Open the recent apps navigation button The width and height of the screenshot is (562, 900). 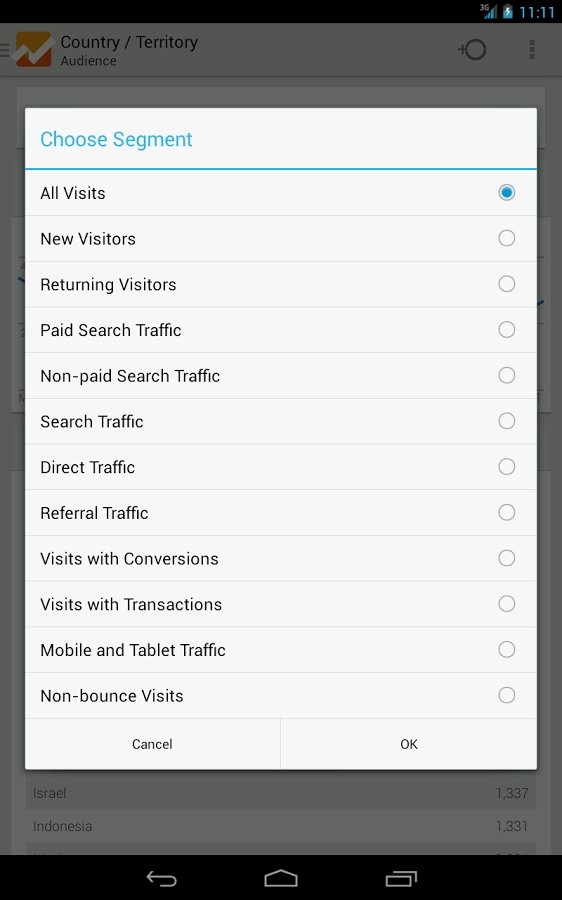(401, 878)
